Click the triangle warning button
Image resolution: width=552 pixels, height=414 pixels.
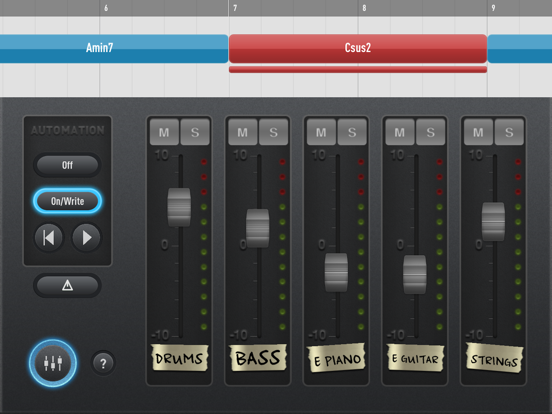[x=67, y=285]
